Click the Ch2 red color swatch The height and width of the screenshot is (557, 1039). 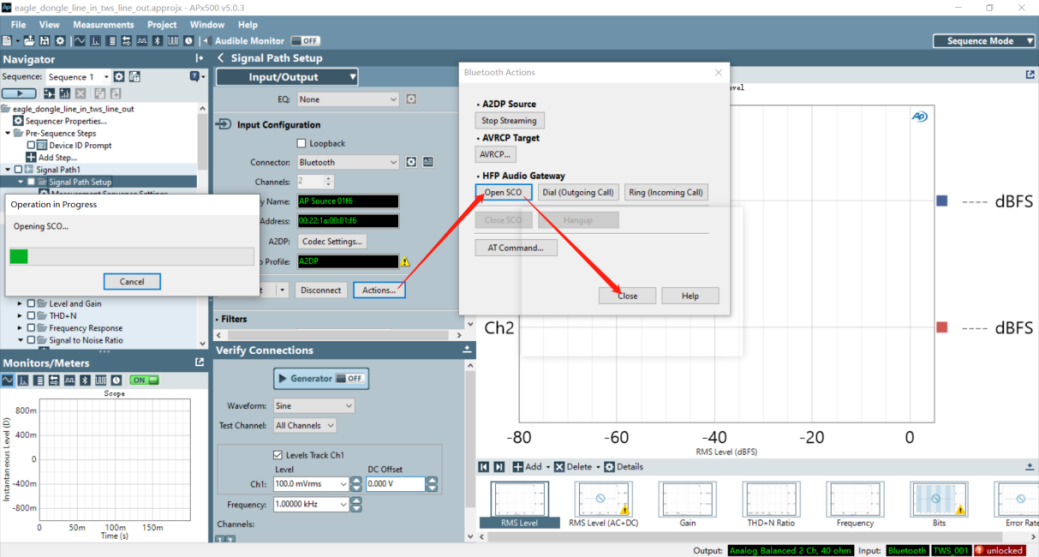pos(942,327)
